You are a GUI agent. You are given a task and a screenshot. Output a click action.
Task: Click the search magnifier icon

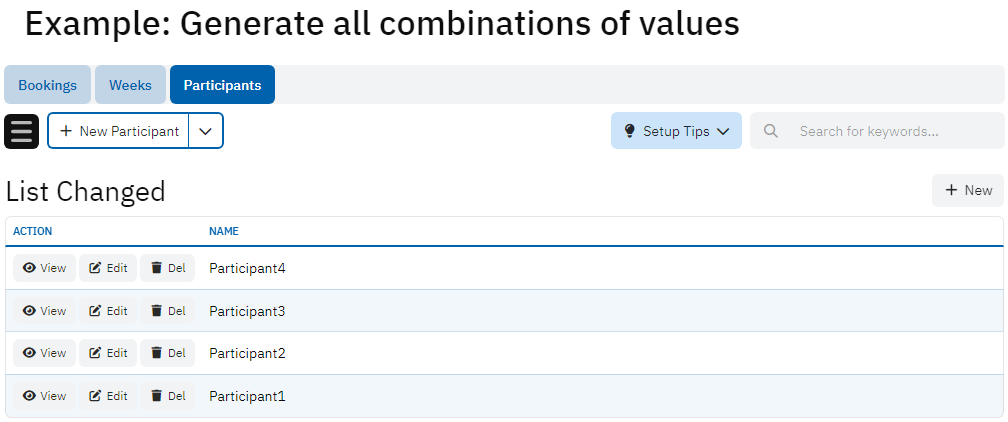tap(771, 131)
